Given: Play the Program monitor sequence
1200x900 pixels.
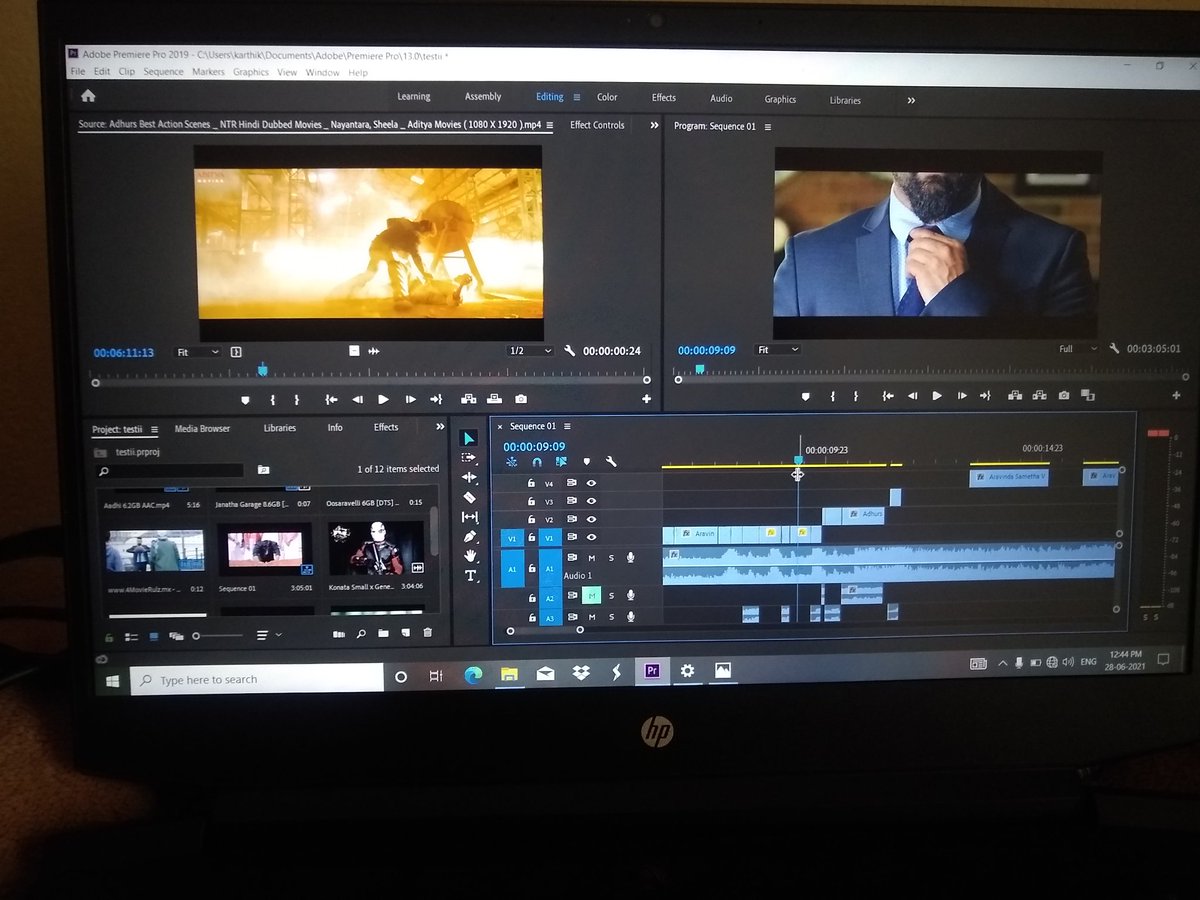Looking at the screenshot, I should [x=937, y=396].
